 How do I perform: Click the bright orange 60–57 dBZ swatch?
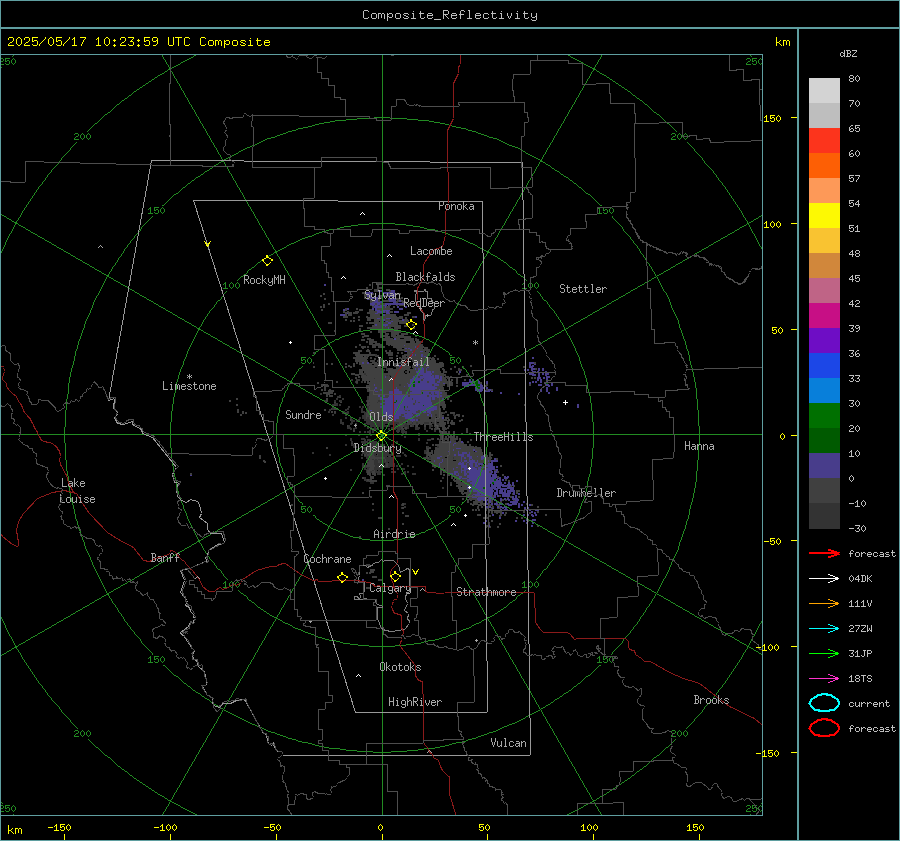coord(824,166)
